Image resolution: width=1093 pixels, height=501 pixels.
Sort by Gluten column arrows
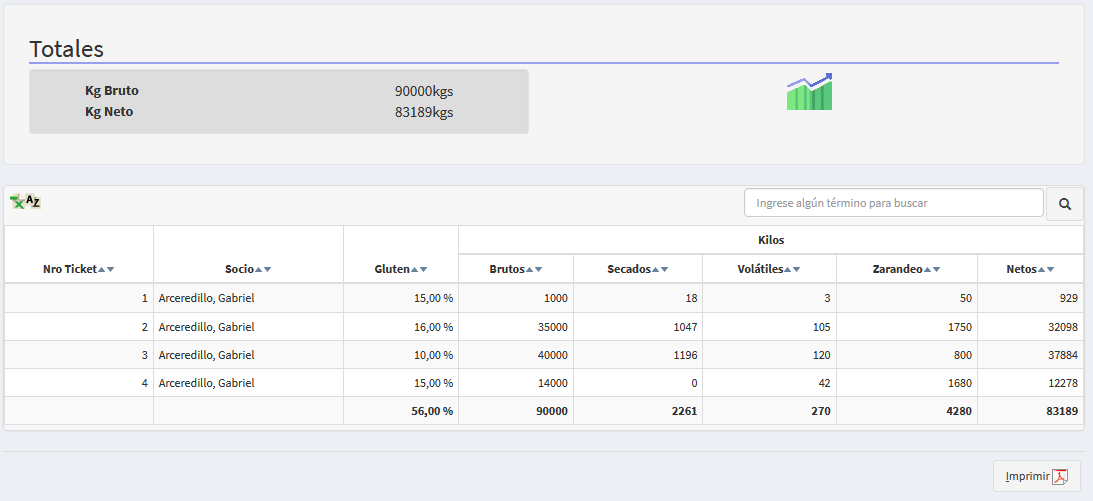pos(419,269)
